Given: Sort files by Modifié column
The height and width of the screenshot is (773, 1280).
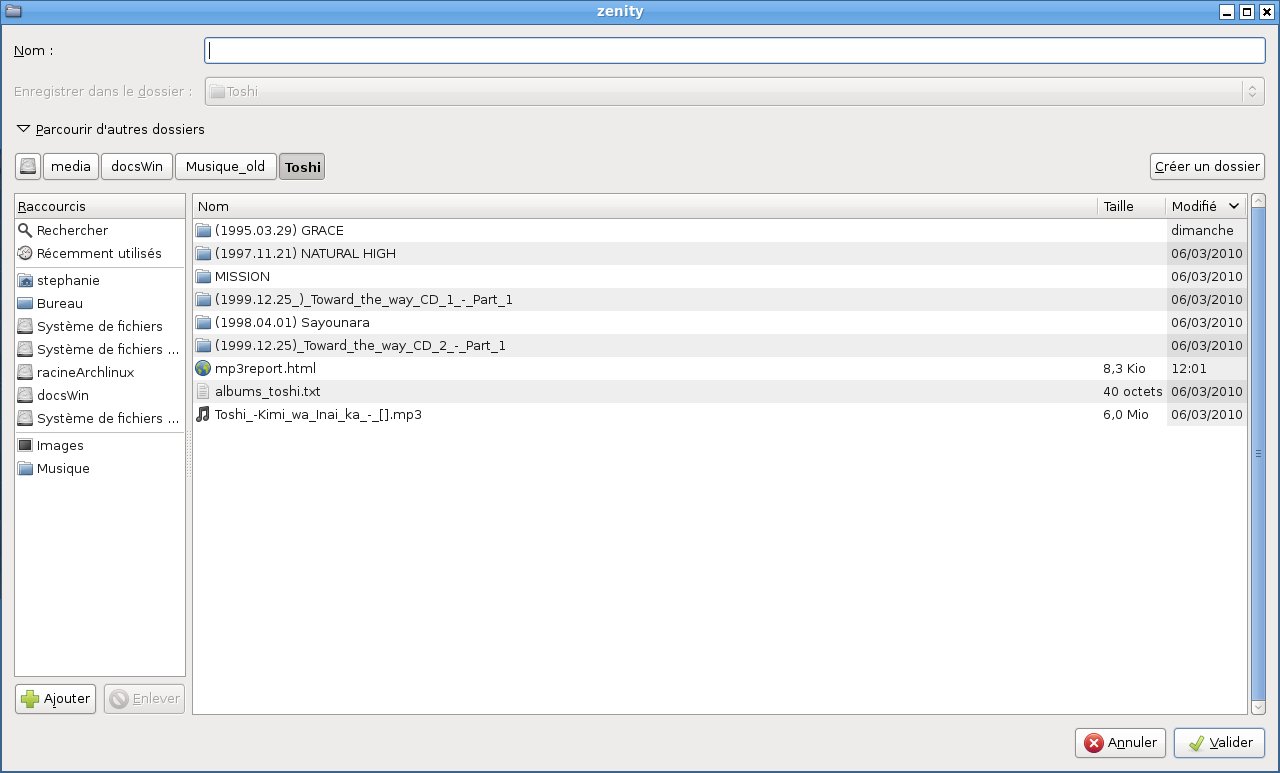Looking at the screenshot, I should pyautogui.click(x=1205, y=207).
